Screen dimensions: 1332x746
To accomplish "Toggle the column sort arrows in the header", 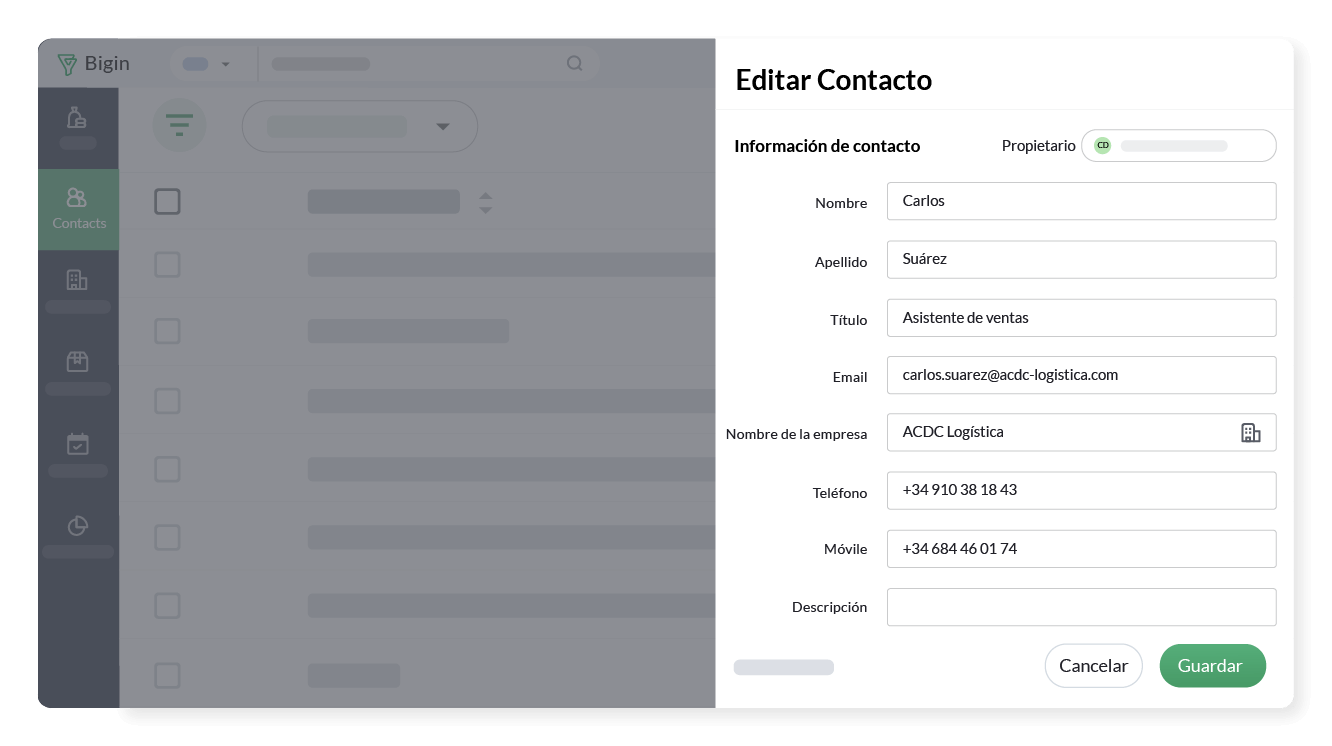I will (486, 202).
